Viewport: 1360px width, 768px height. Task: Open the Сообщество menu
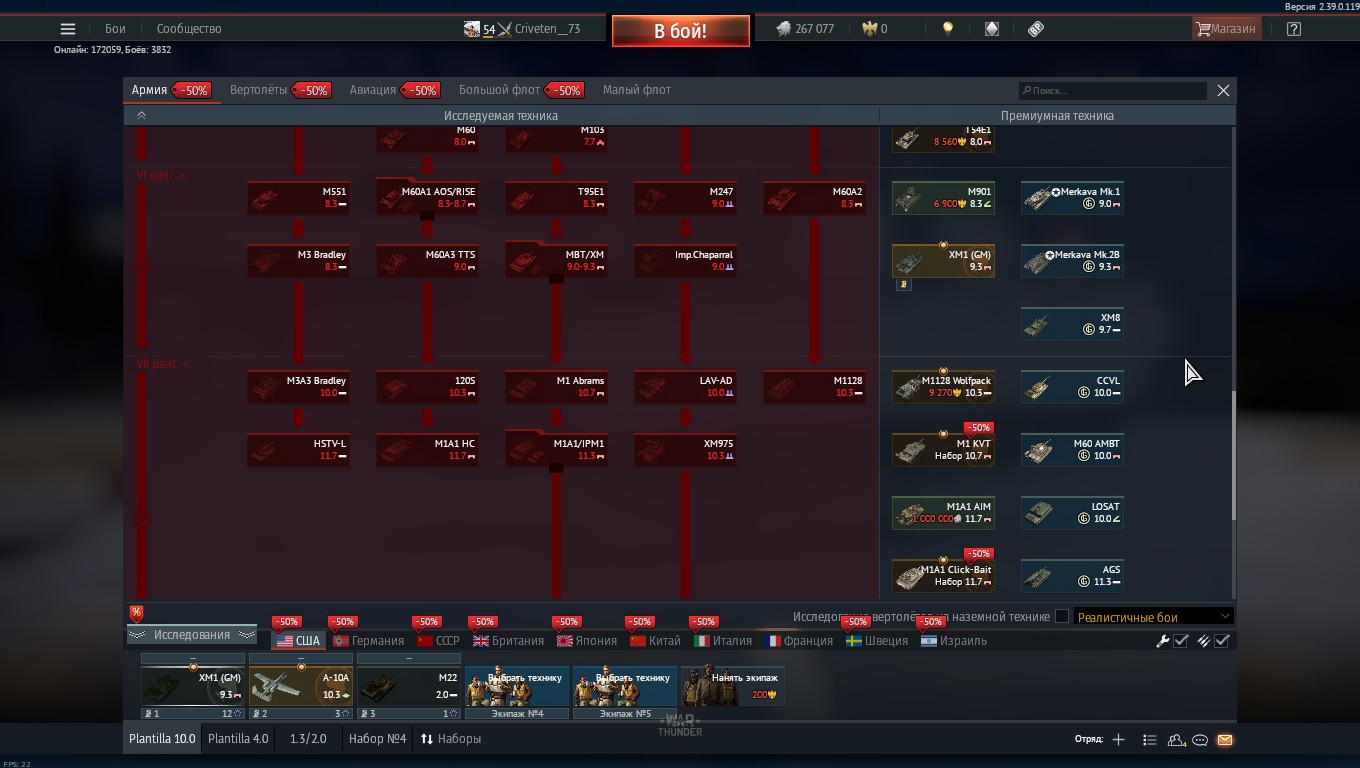[x=189, y=29]
